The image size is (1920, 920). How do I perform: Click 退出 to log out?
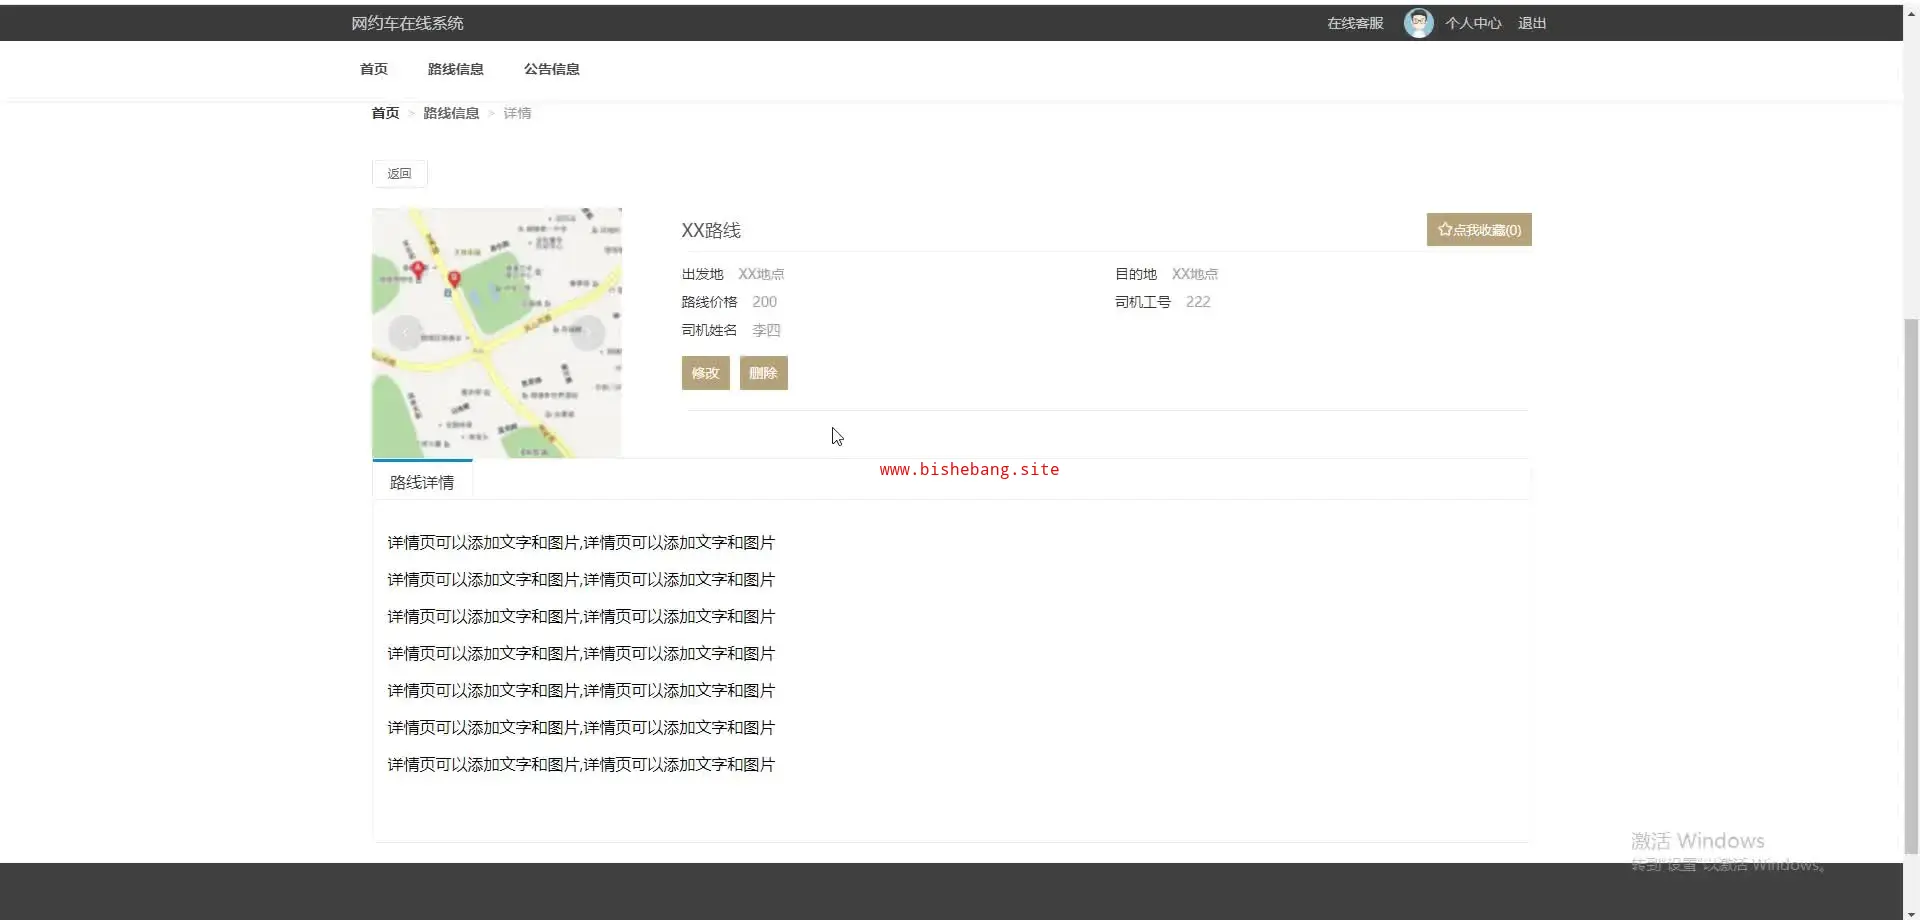[x=1531, y=23]
